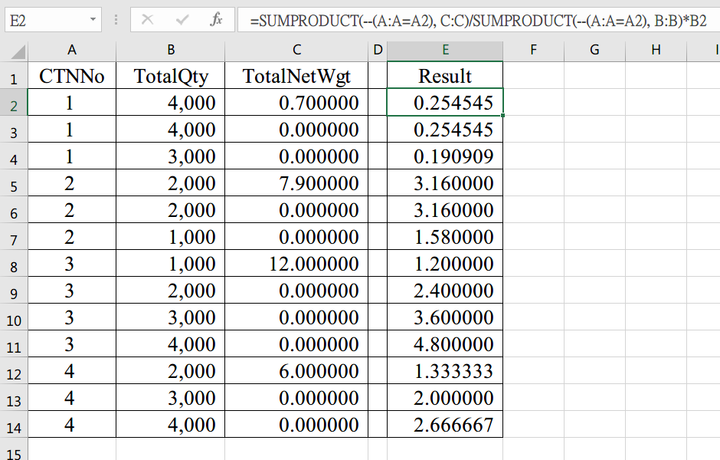Click the Result header cell
The height and width of the screenshot is (460, 720).
point(445,75)
